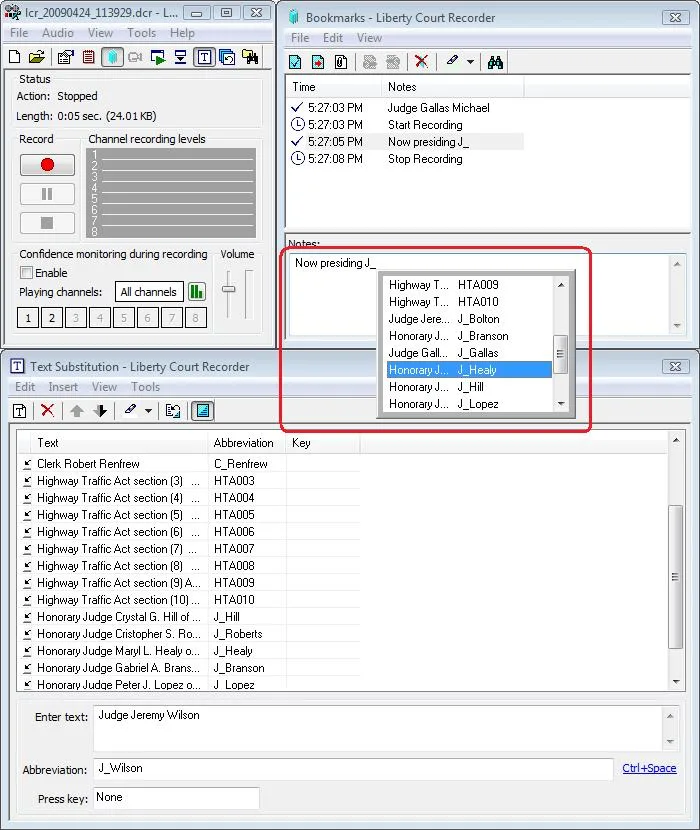This screenshot has height=830, width=700.
Task: Open highlighter color dropdown arrow in Bookmarks toolbar
Action: (470, 62)
